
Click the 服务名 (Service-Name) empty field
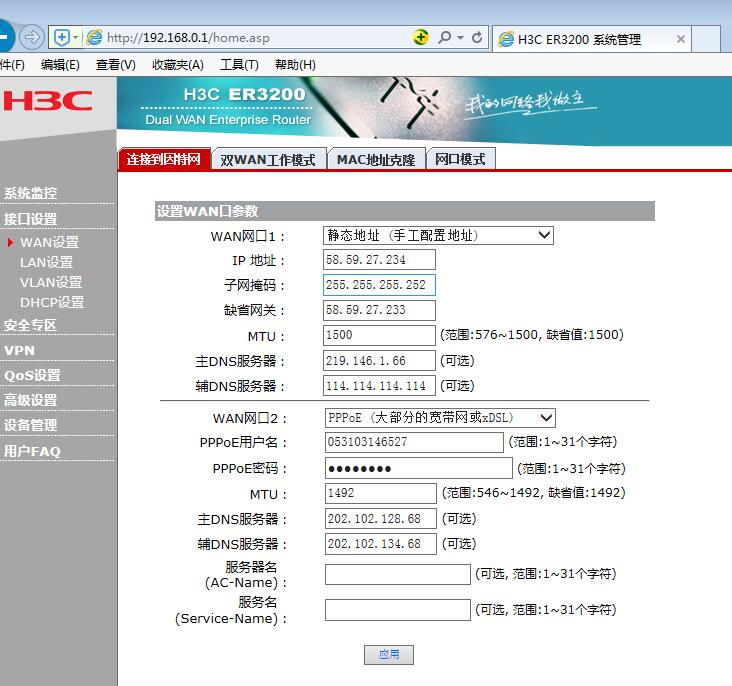click(x=398, y=610)
